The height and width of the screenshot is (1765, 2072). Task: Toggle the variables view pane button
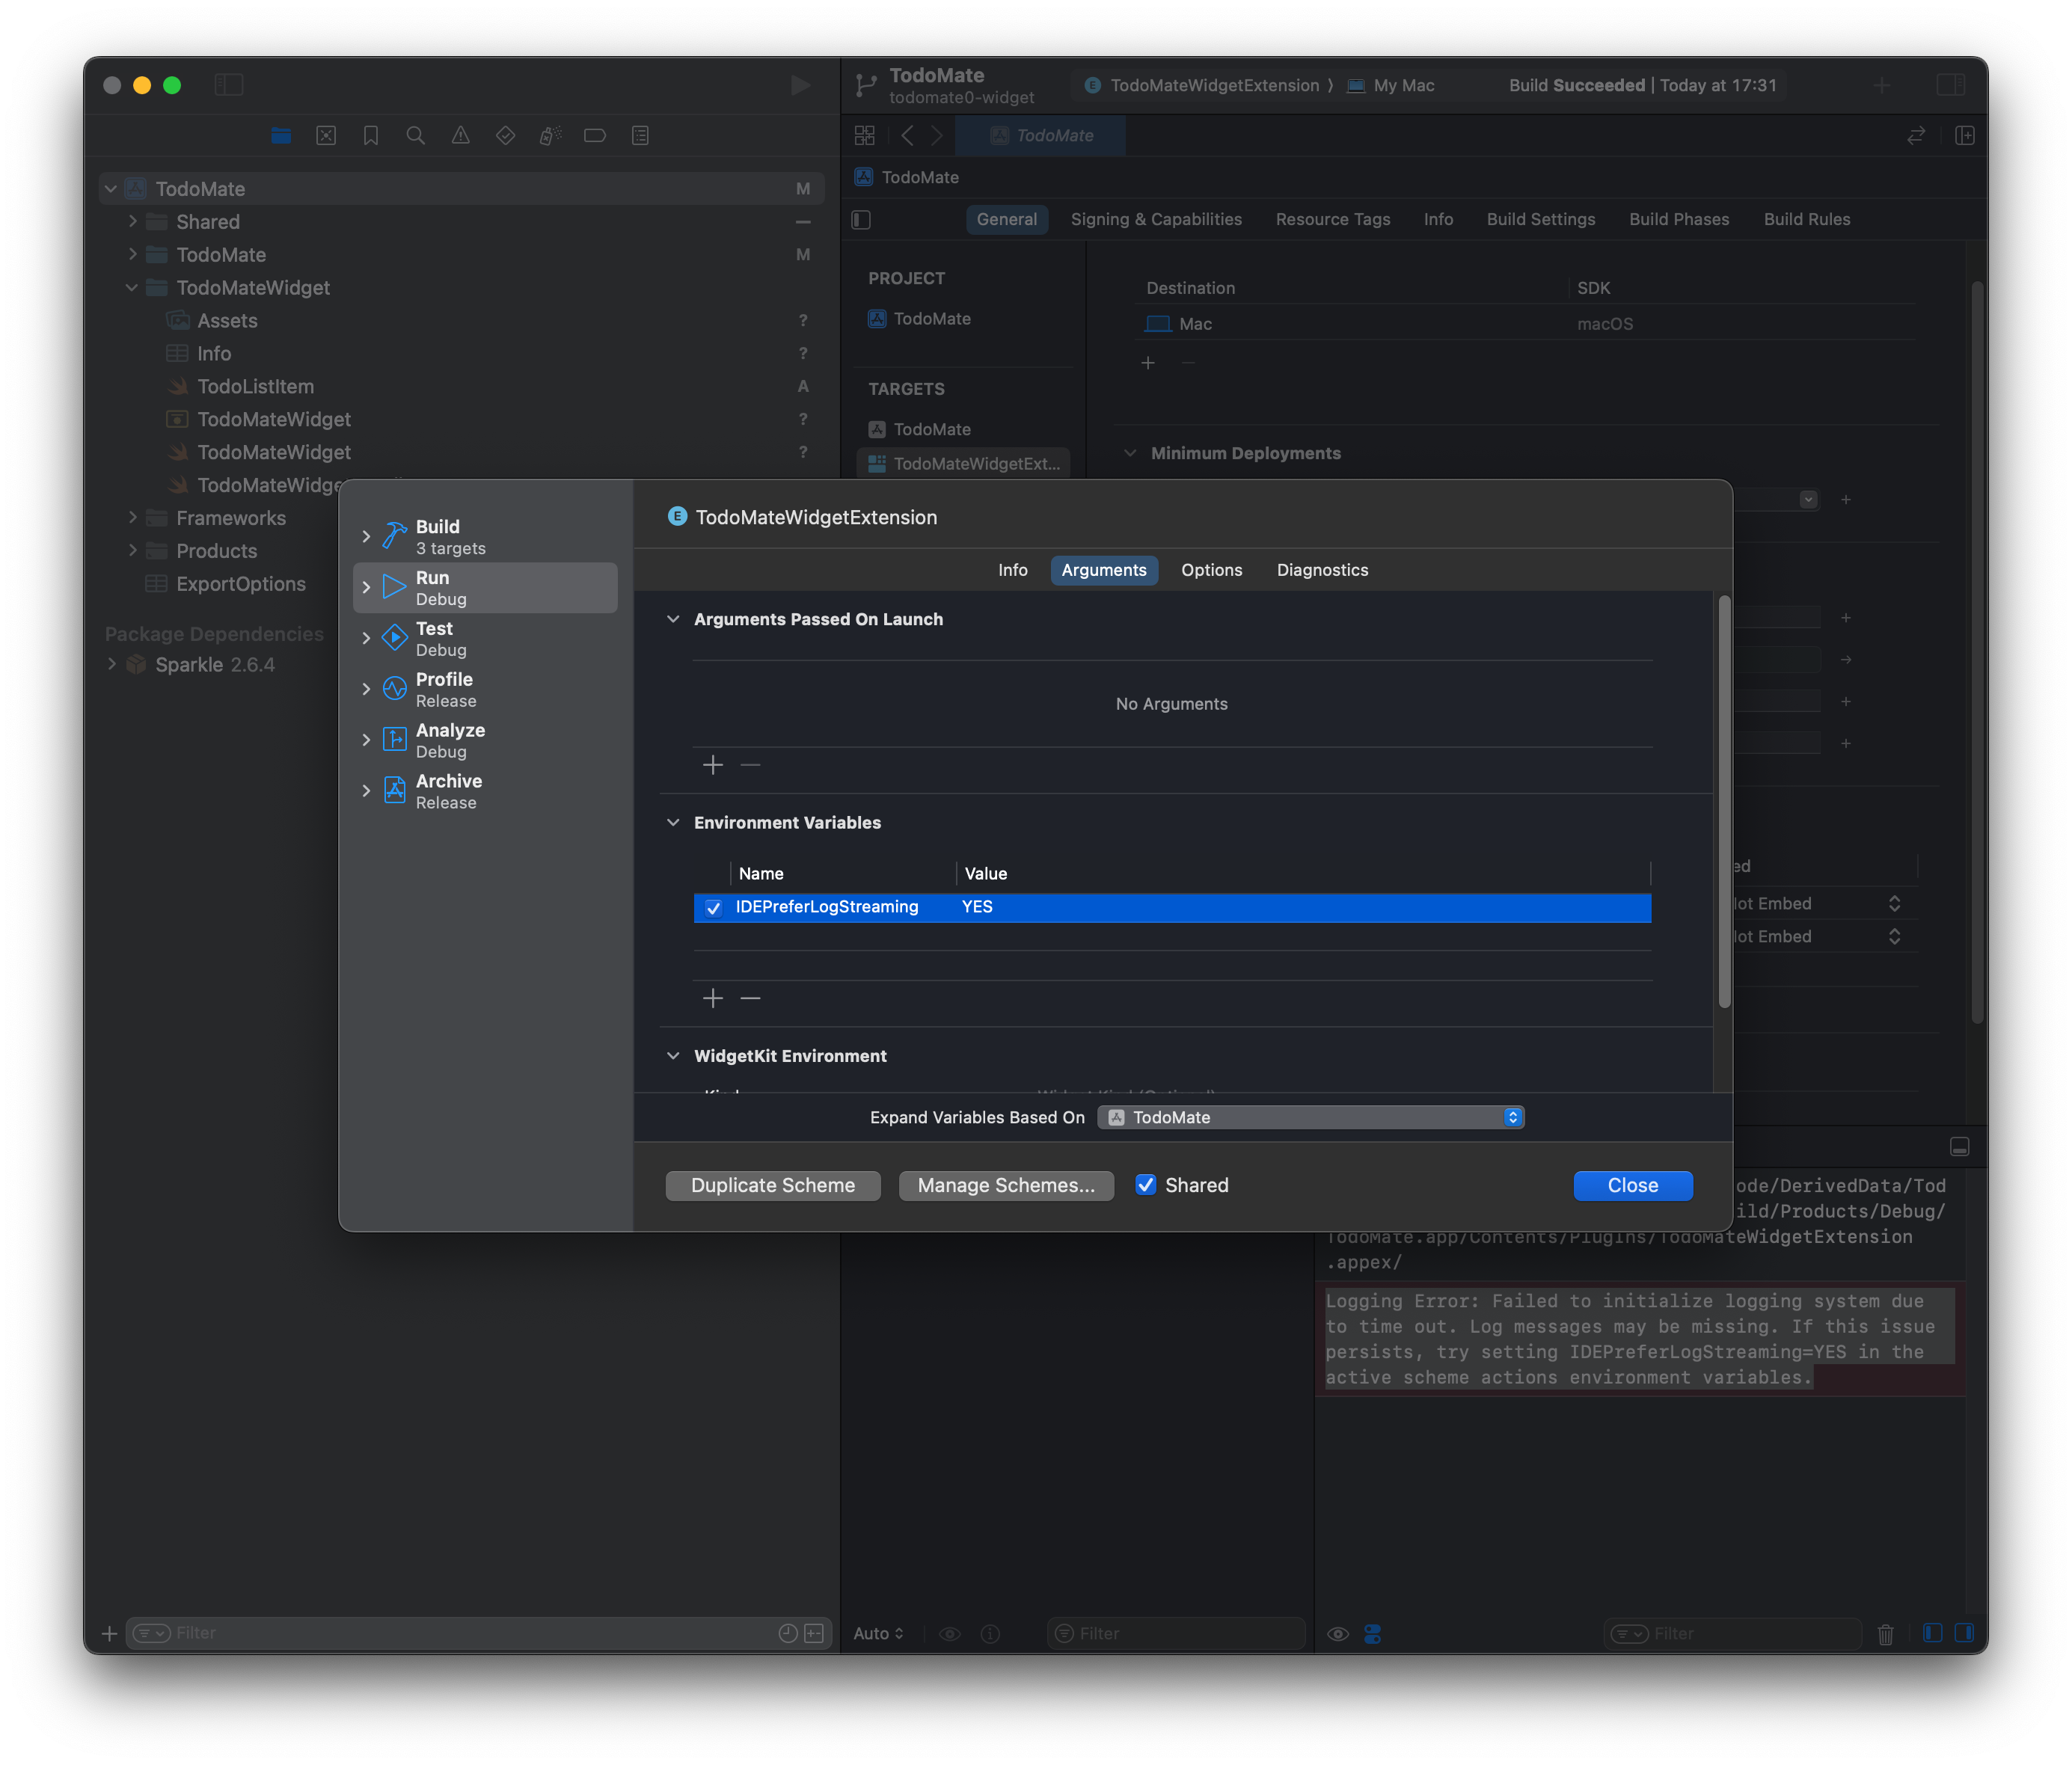coord(1932,1633)
